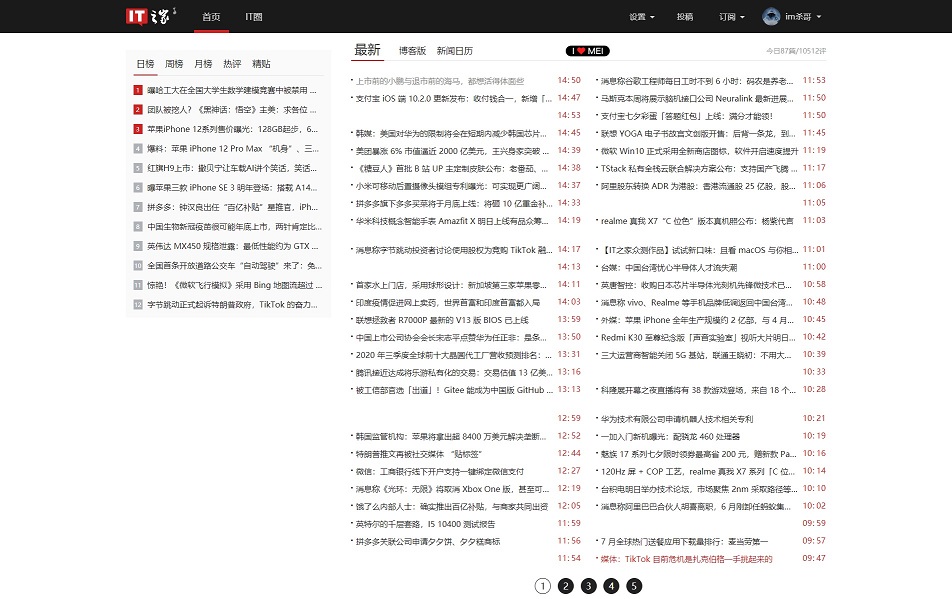The height and width of the screenshot is (599, 952).
Task: Open rank 12 字节跳动起诉特朗普政府 article
Action: [x=232, y=305]
